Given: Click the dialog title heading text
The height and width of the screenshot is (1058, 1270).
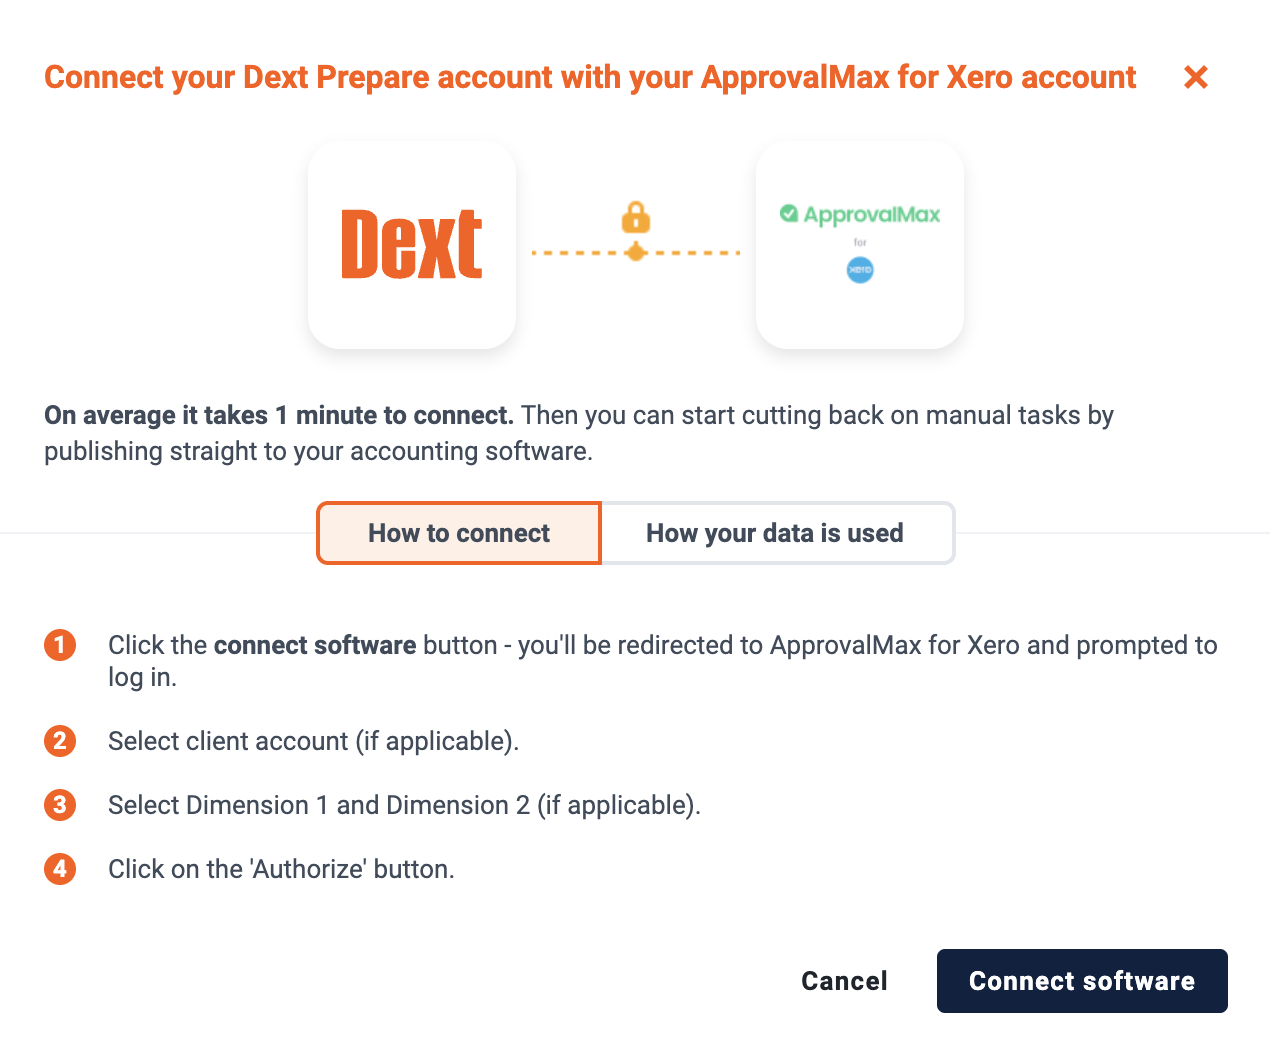Looking at the screenshot, I should [x=590, y=77].
